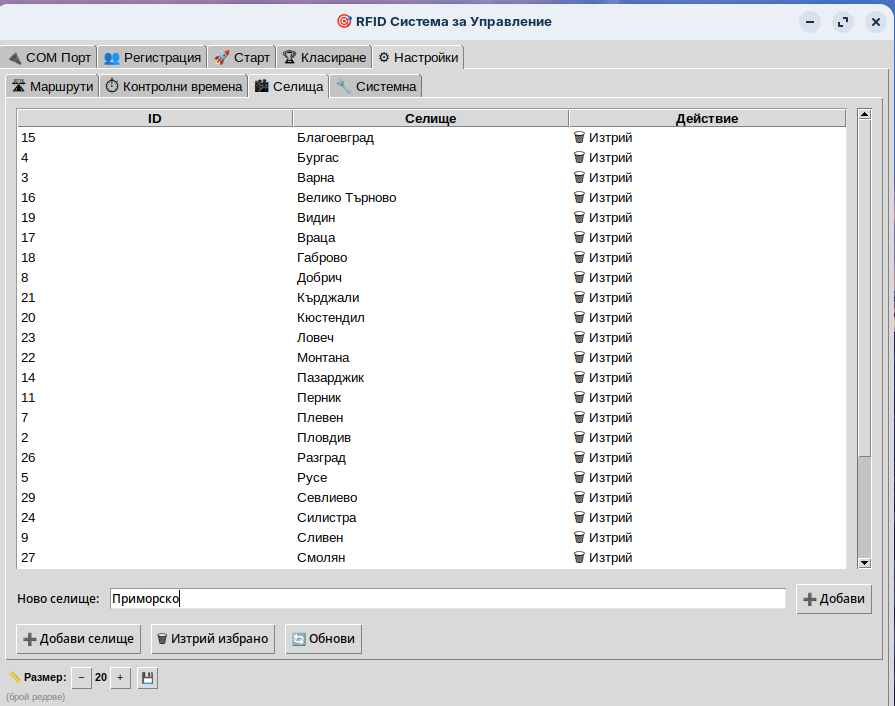895x706 pixels.
Task: Click the Обнови refresh button
Action: click(x=323, y=639)
